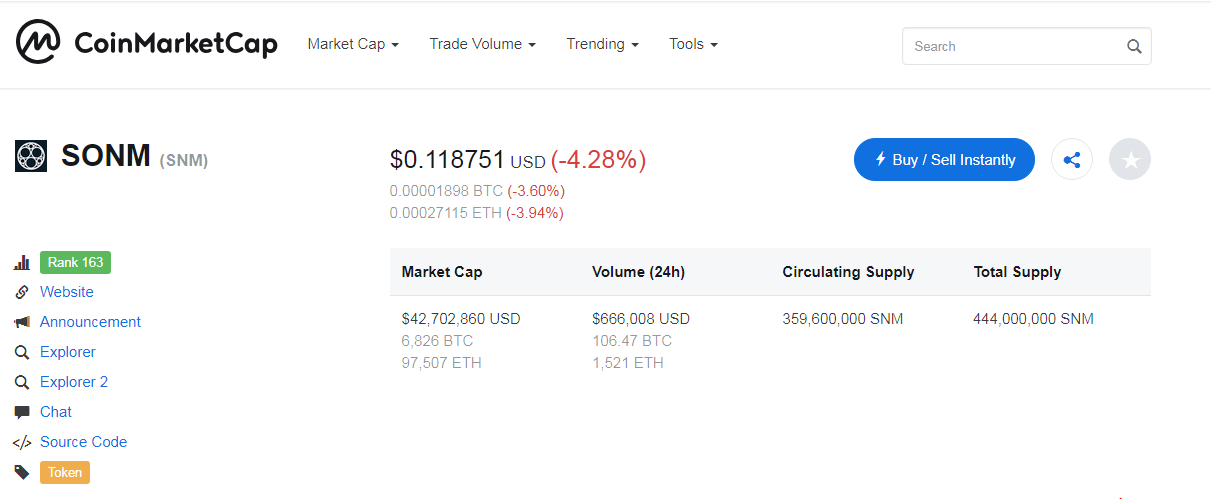Click the chain-link icon beside Website

coord(21,292)
